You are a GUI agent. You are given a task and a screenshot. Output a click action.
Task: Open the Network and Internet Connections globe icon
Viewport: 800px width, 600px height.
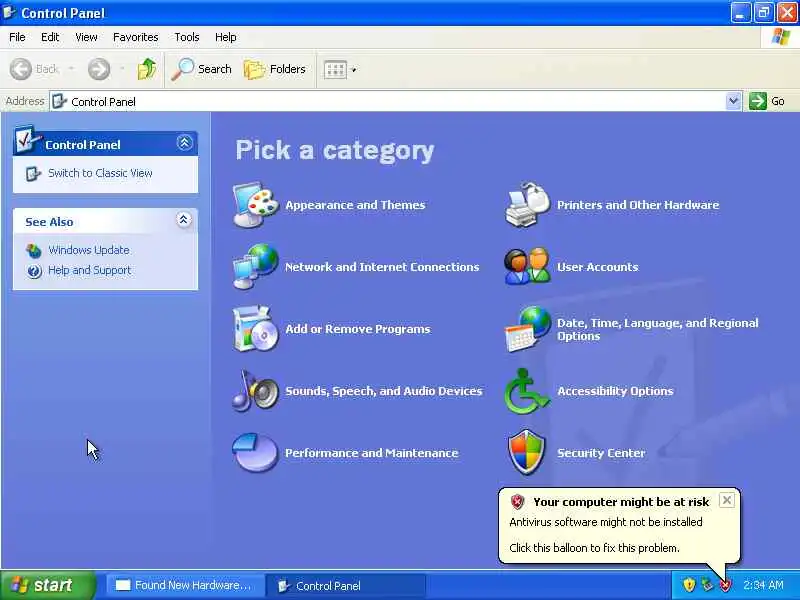tap(256, 266)
